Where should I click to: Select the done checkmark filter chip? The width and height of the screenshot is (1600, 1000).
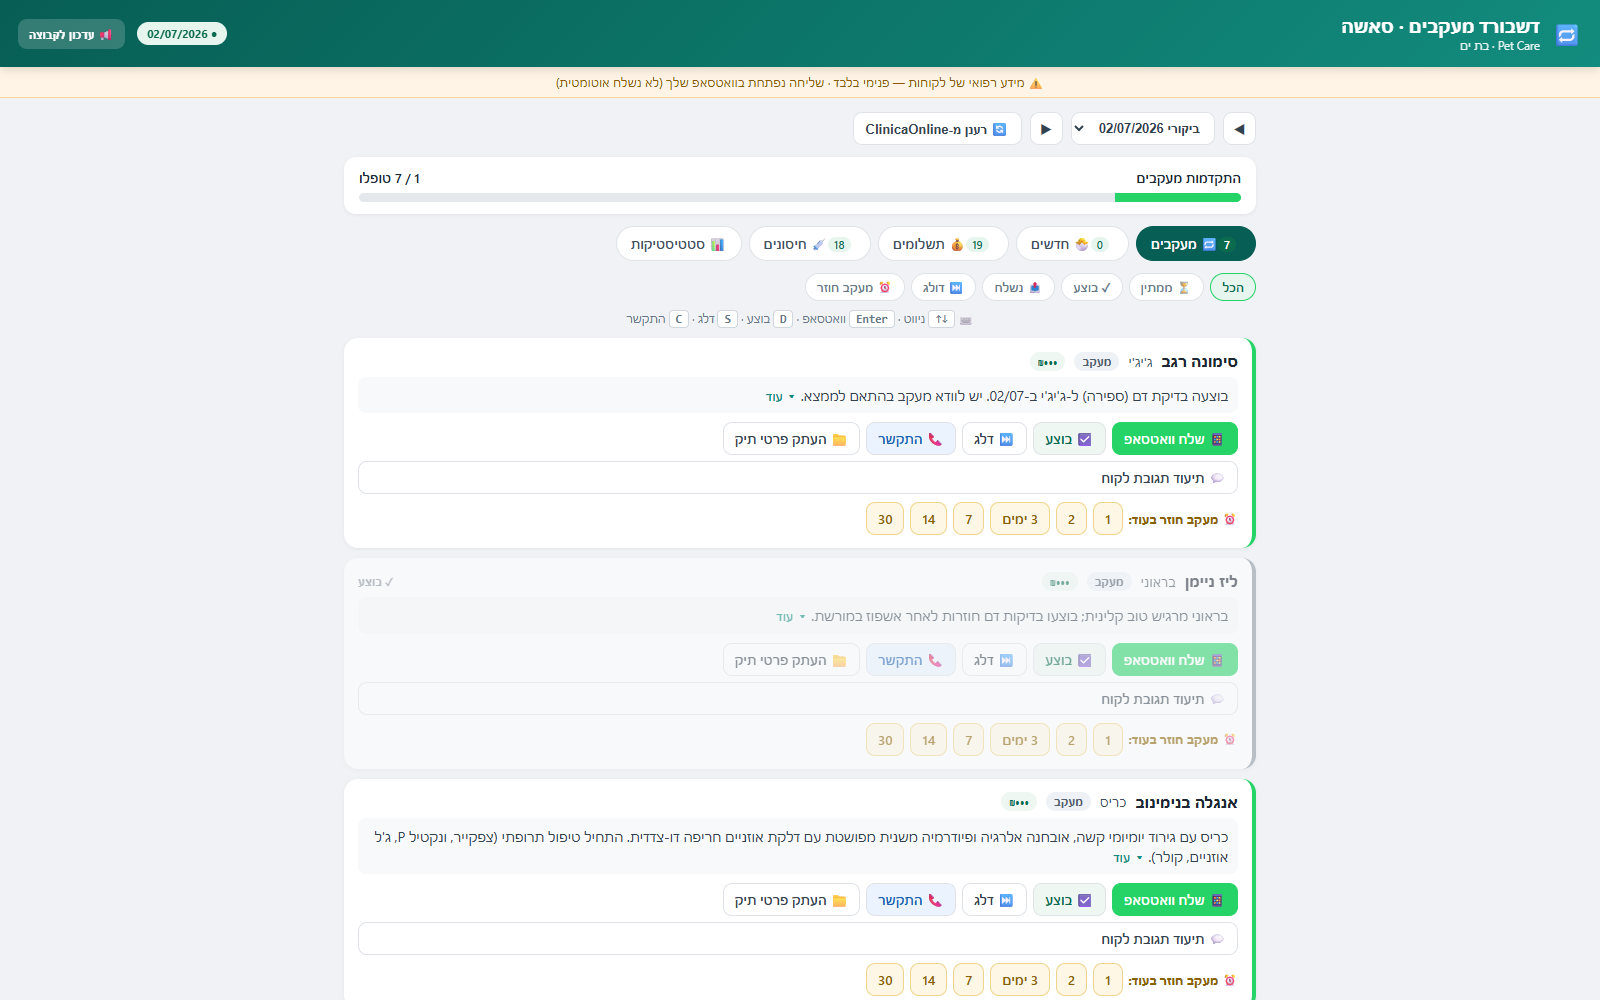point(1091,288)
